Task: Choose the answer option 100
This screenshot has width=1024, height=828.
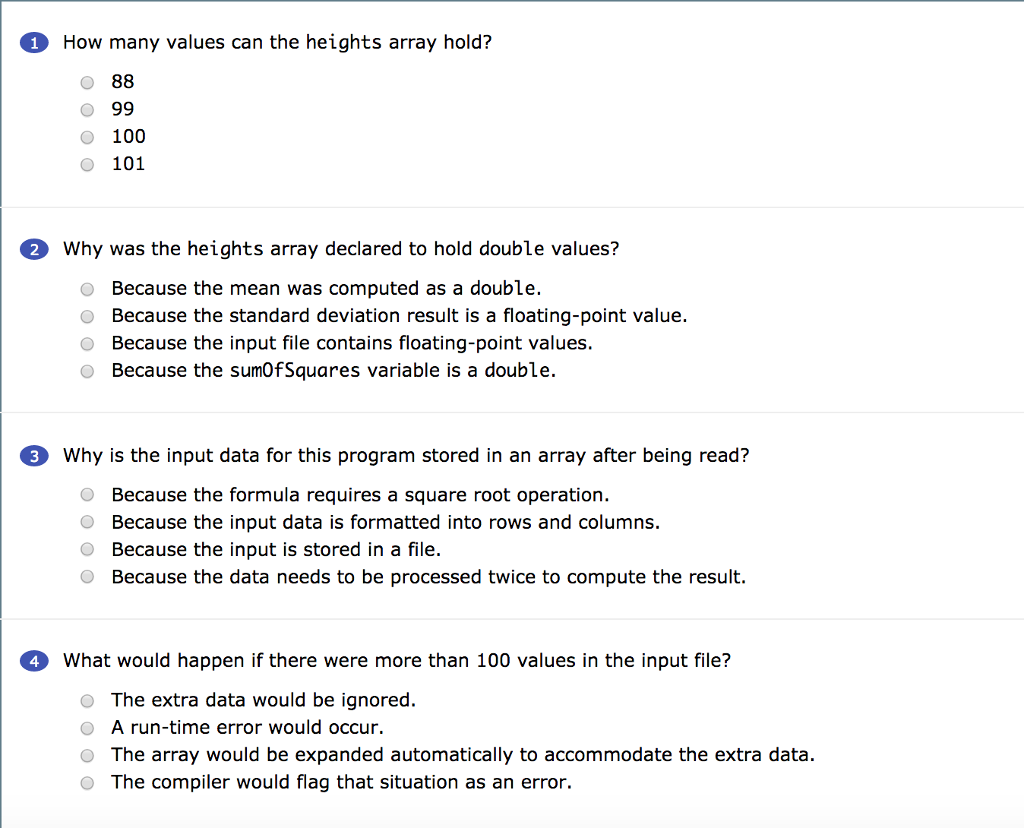Action: click(87, 137)
